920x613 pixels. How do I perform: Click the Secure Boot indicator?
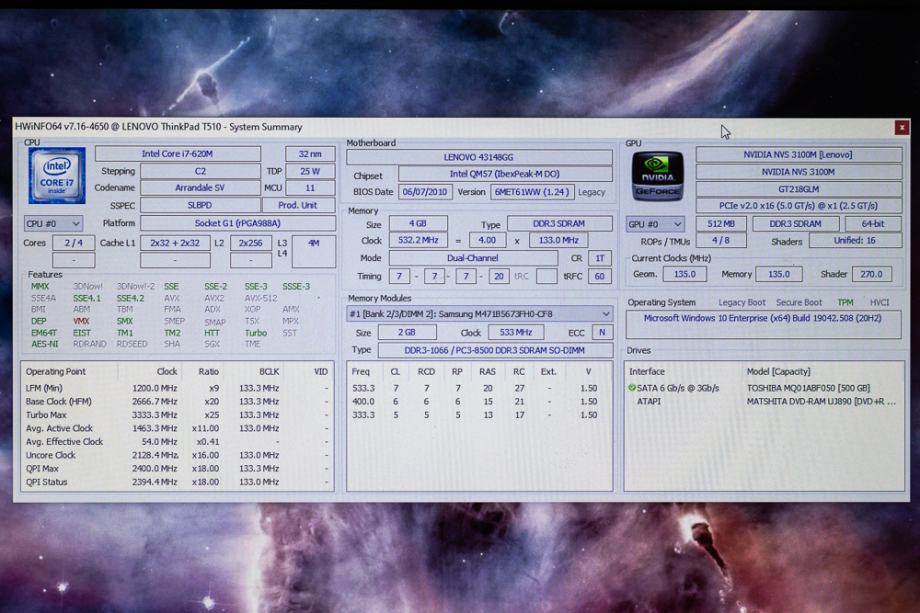point(799,302)
